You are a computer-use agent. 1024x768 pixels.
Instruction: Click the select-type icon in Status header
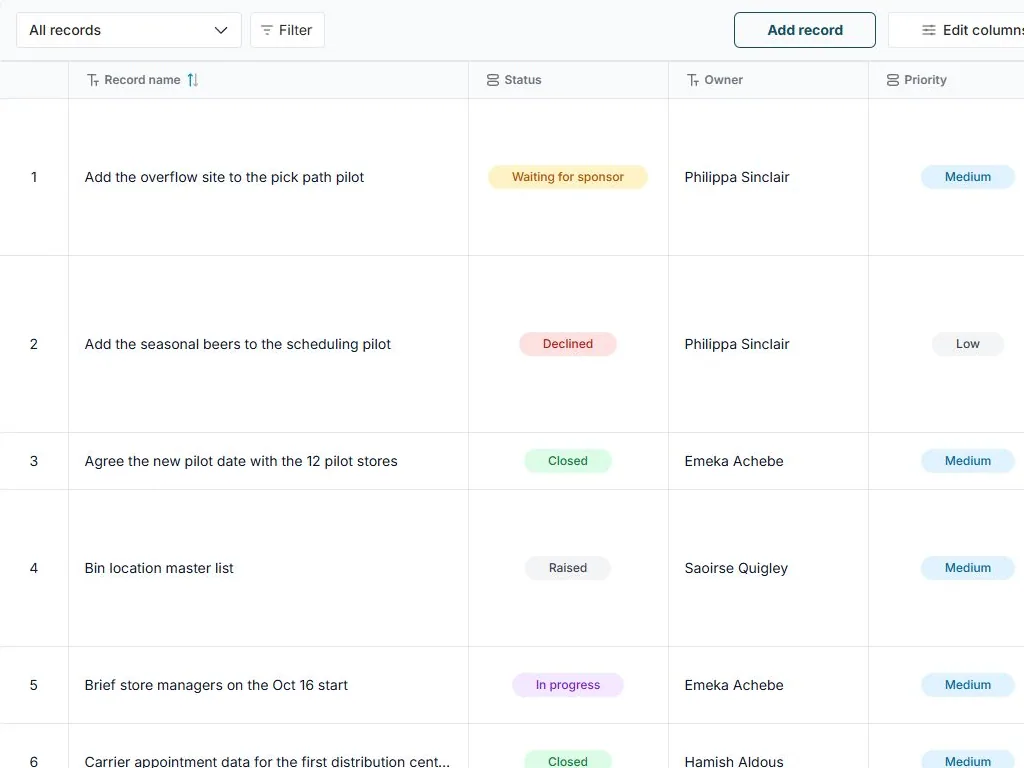pos(493,80)
